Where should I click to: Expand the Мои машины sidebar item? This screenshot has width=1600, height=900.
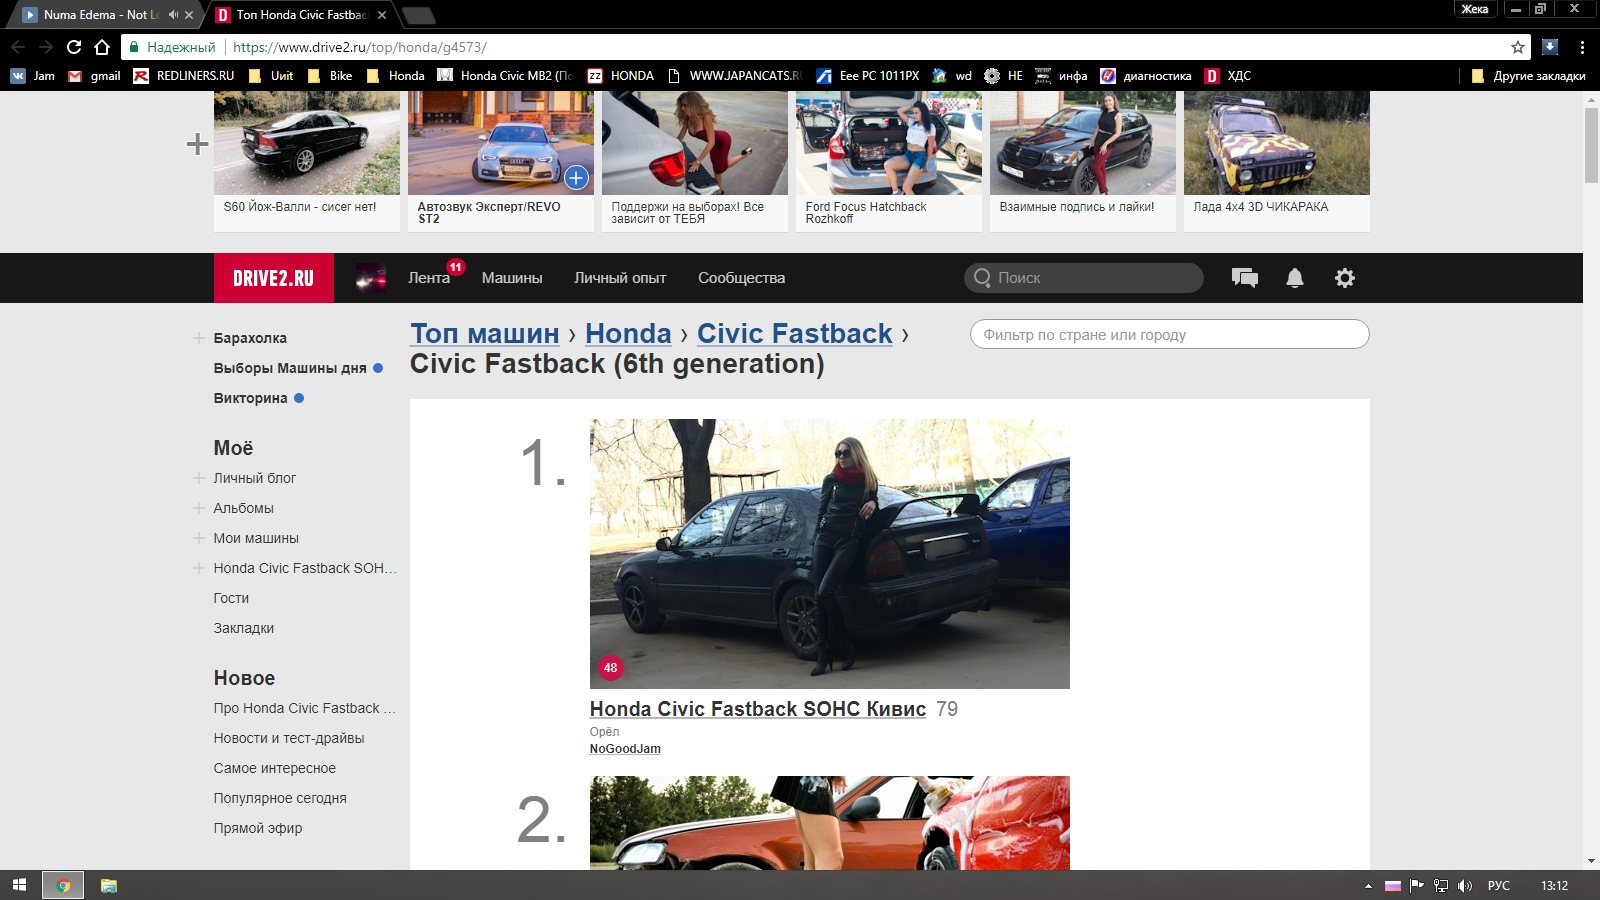coord(199,538)
